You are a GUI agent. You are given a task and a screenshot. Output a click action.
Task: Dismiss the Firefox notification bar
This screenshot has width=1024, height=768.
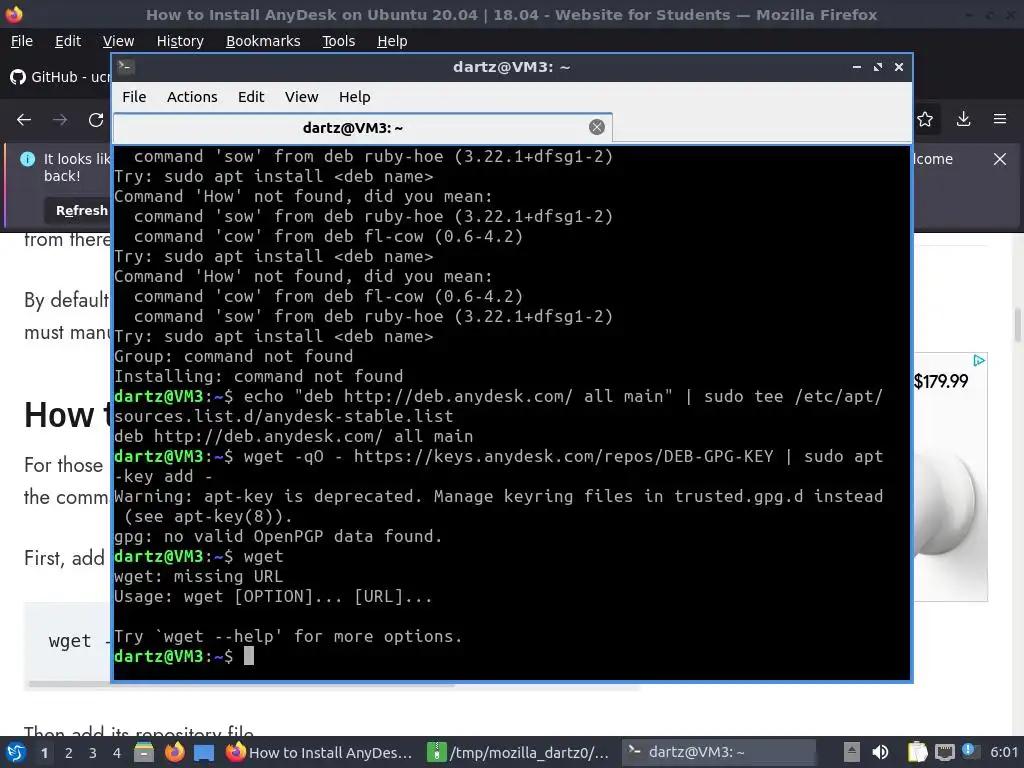[1000, 159]
